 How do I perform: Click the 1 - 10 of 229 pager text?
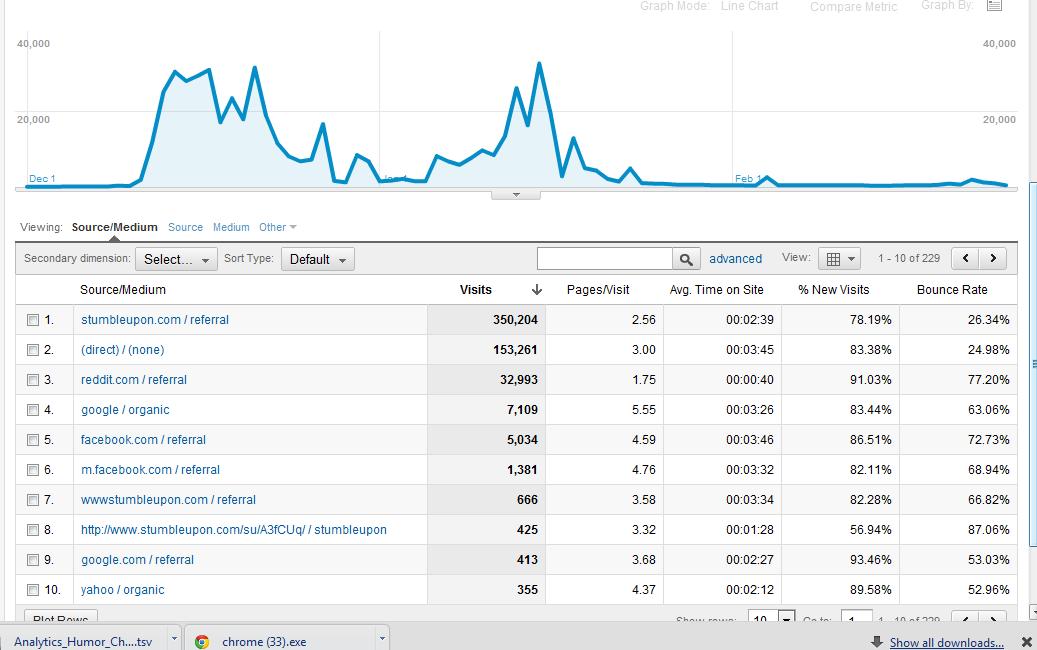[x=909, y=259]
